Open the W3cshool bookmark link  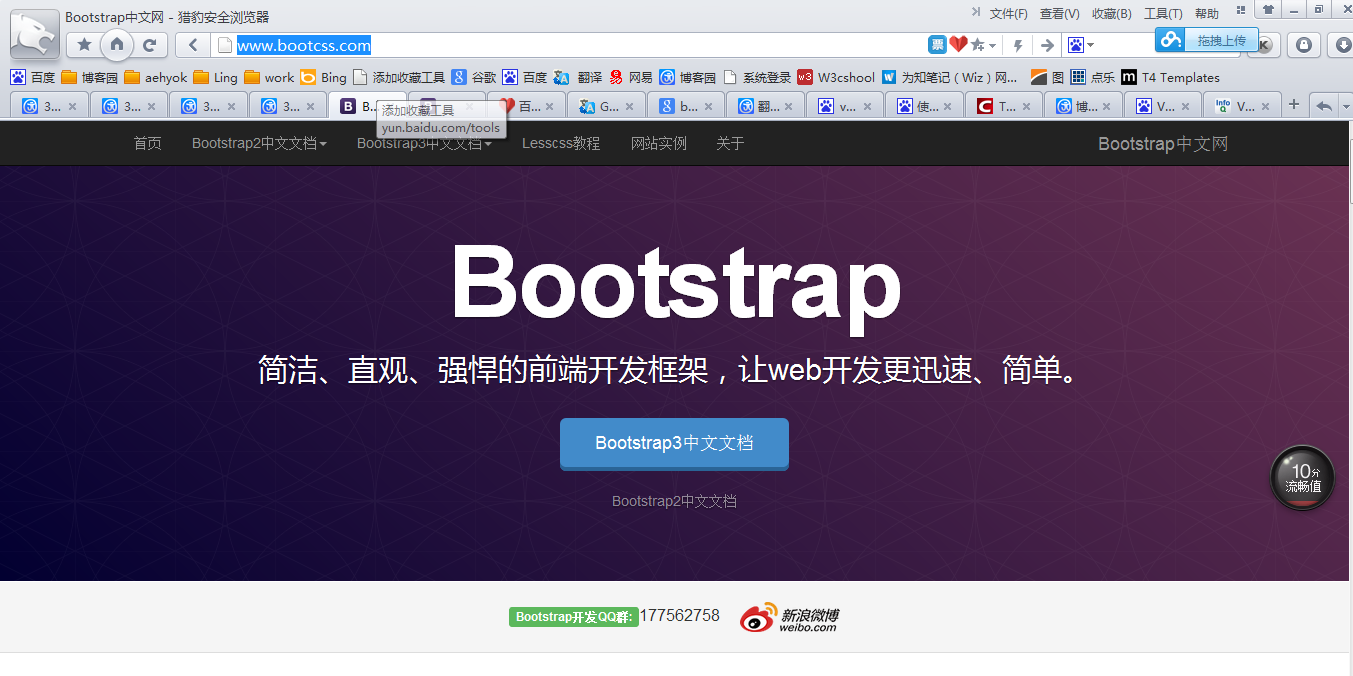[x=844, y=76]
